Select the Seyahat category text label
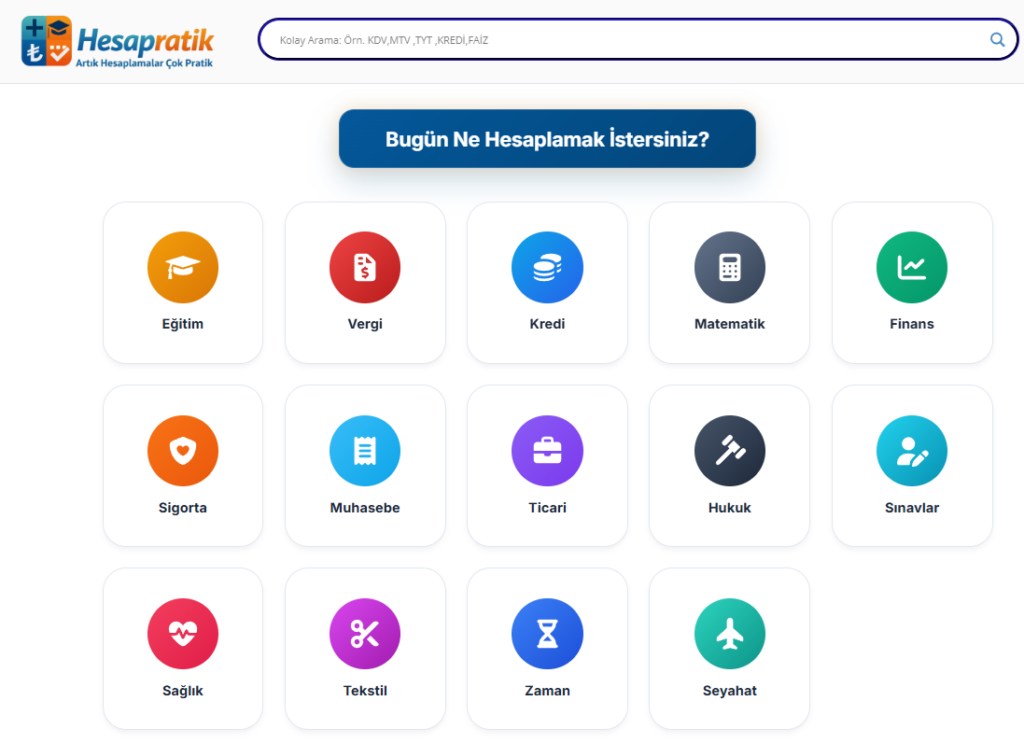This screenshot has height=743, width=1024. tap(729, 691)
